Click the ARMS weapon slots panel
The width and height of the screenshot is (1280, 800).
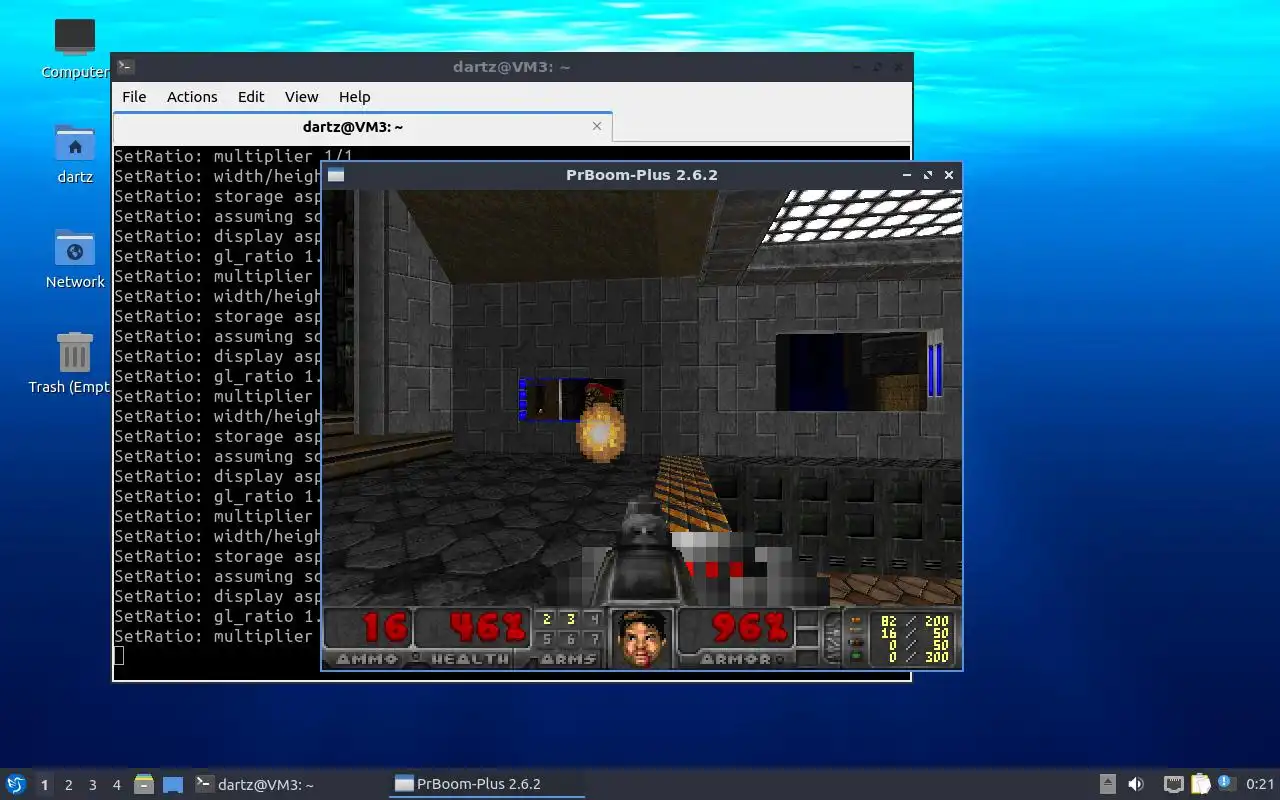(569, 637)
